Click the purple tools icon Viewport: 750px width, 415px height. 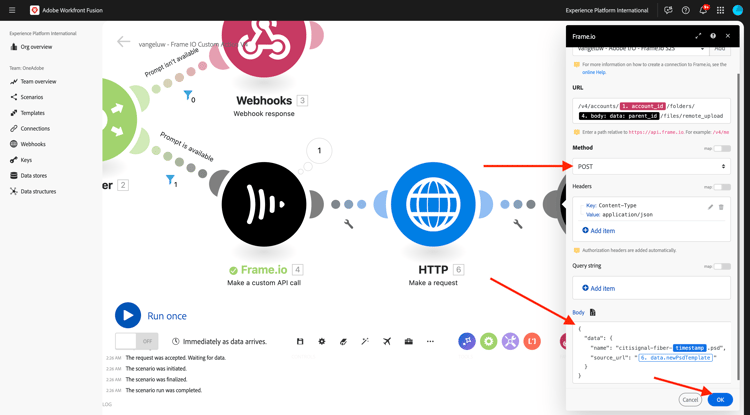pyautogui.click(x=510, y=341)
